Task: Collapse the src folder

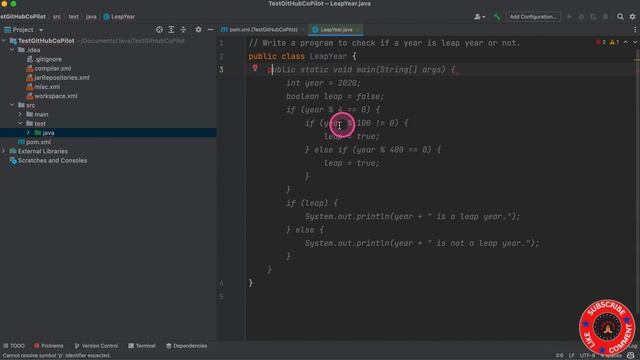Action: click(12, 105)
